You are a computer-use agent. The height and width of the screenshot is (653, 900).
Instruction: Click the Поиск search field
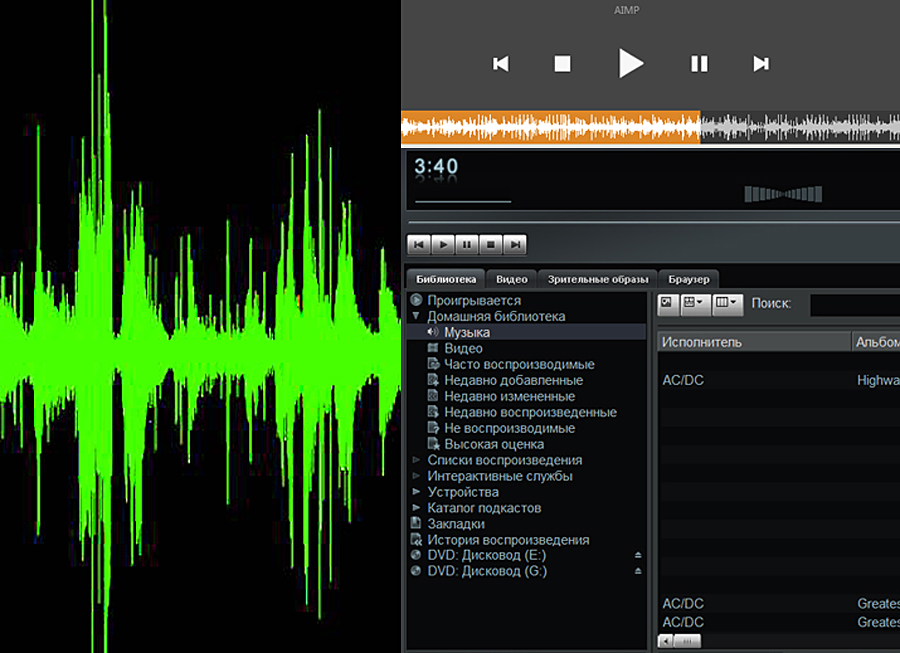coord(854,303)
